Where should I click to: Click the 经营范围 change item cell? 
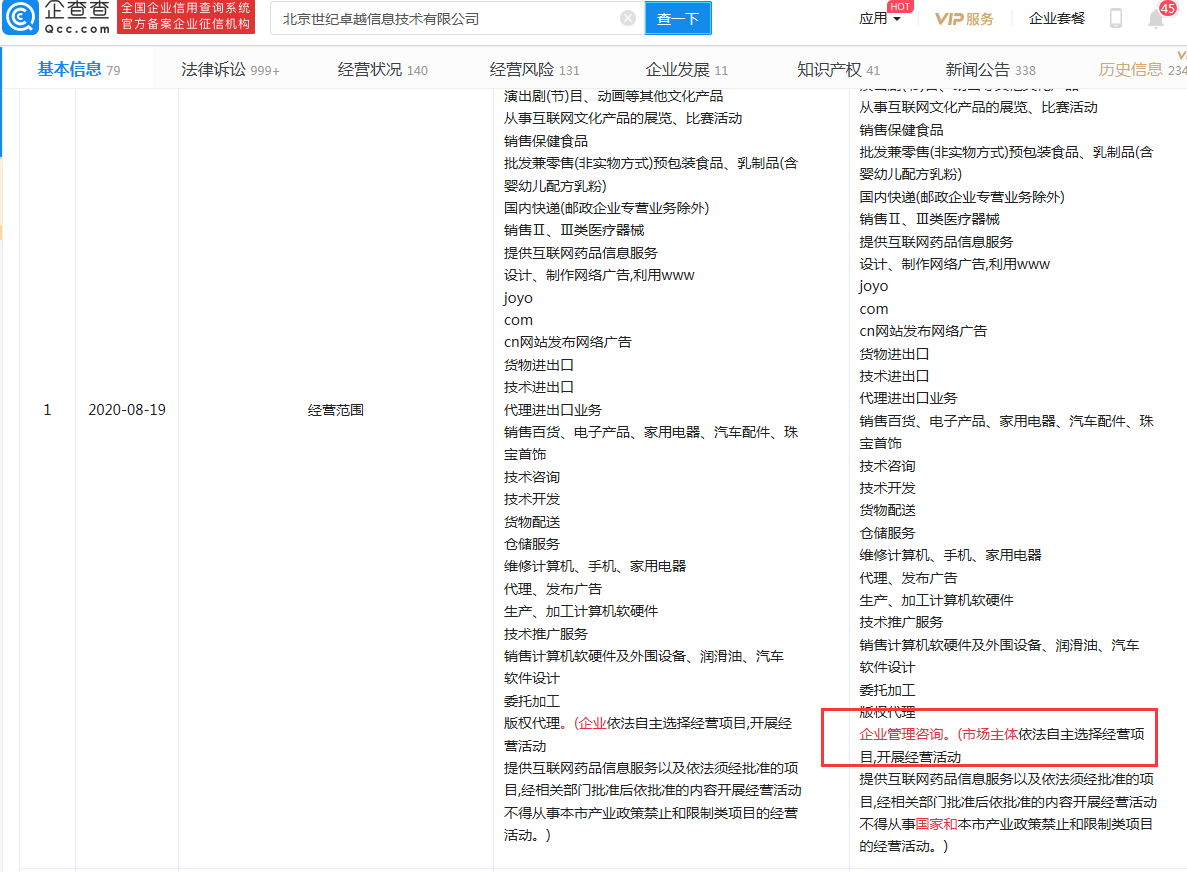click(336, 410)
